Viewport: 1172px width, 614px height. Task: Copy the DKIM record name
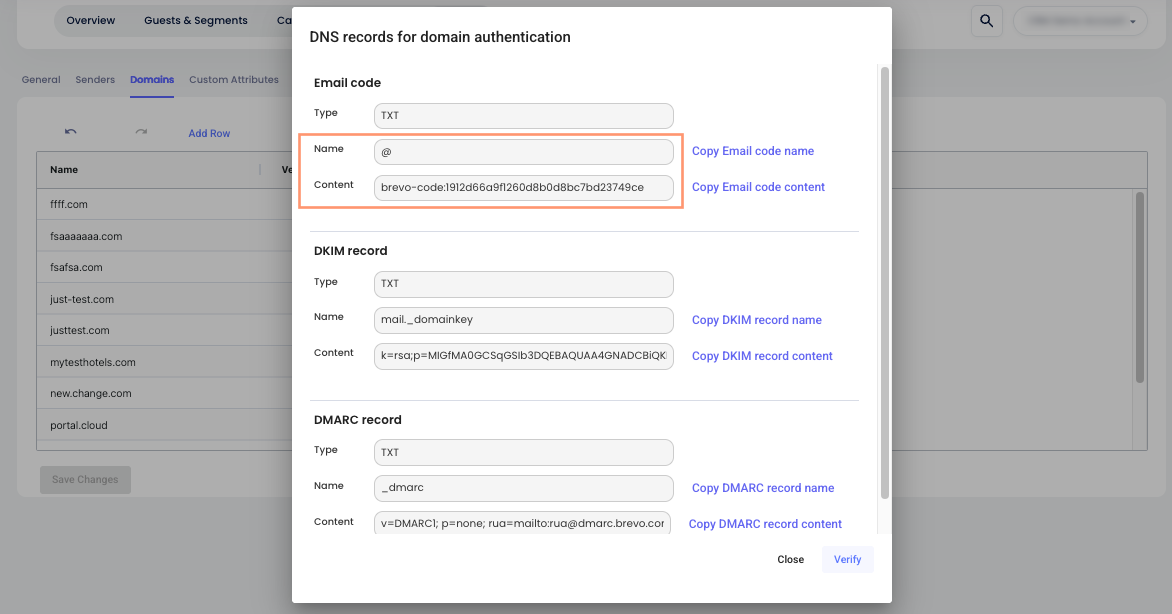[757, 320]
